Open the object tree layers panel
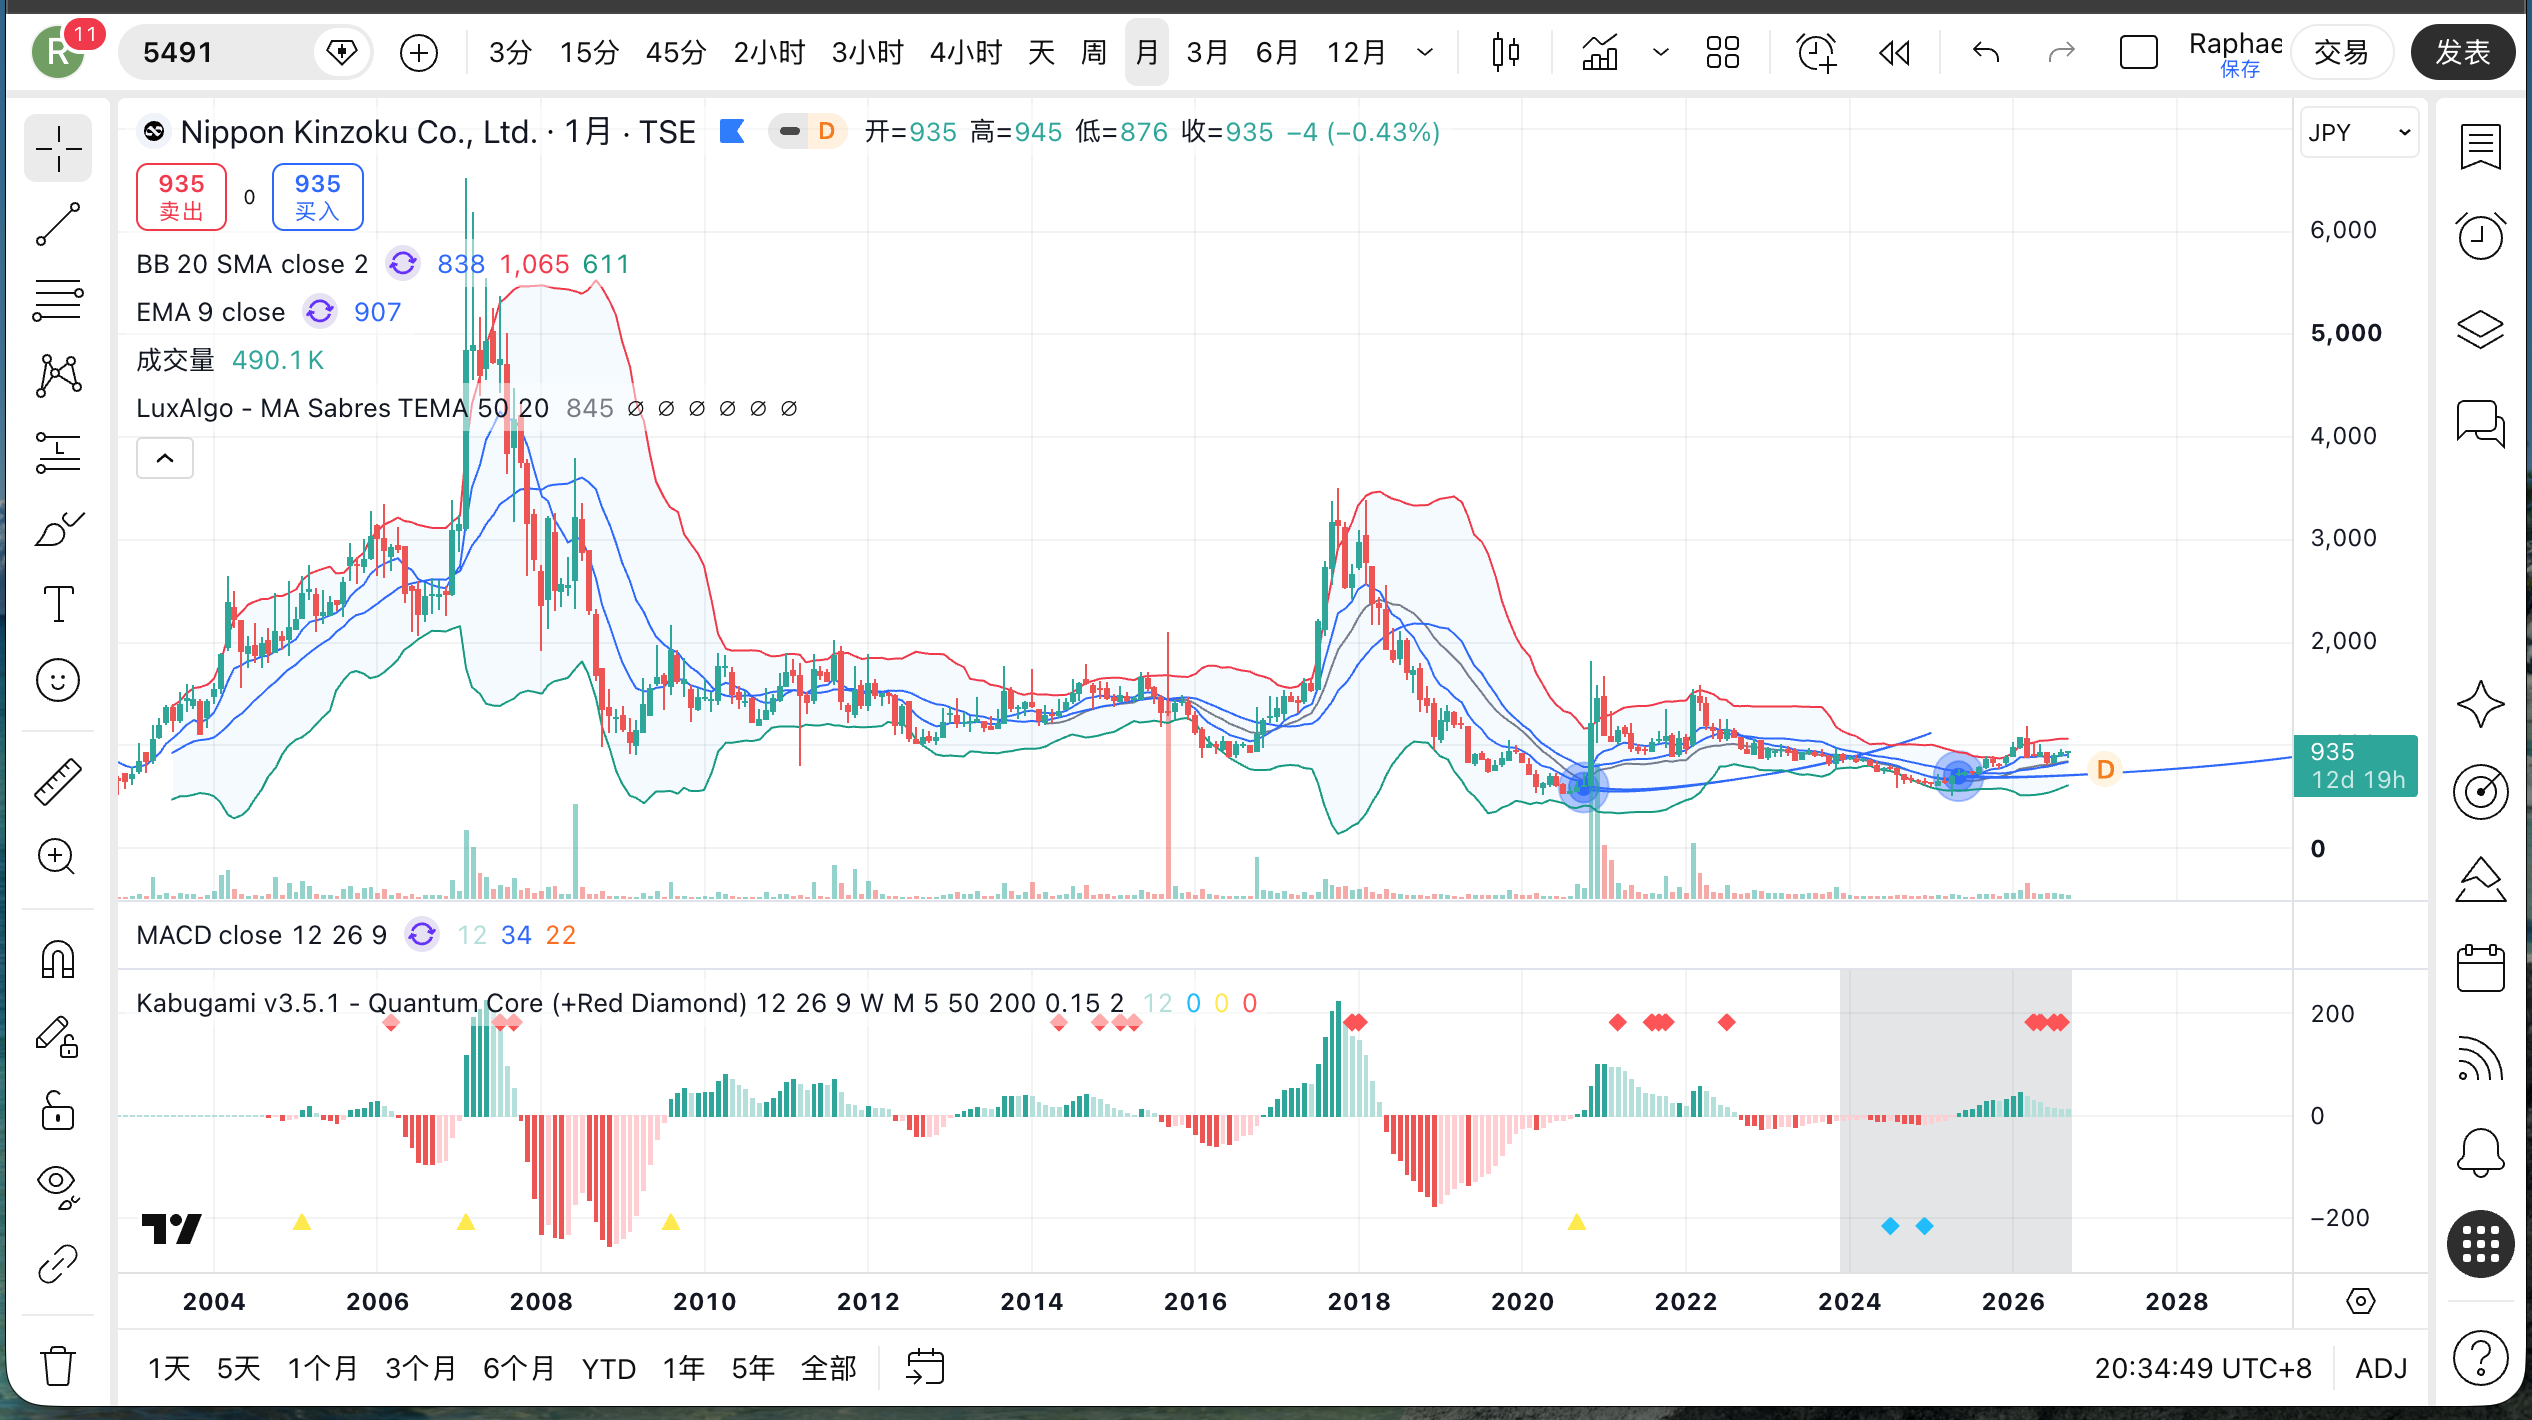2532x1420 pixels. (2480, 328)
